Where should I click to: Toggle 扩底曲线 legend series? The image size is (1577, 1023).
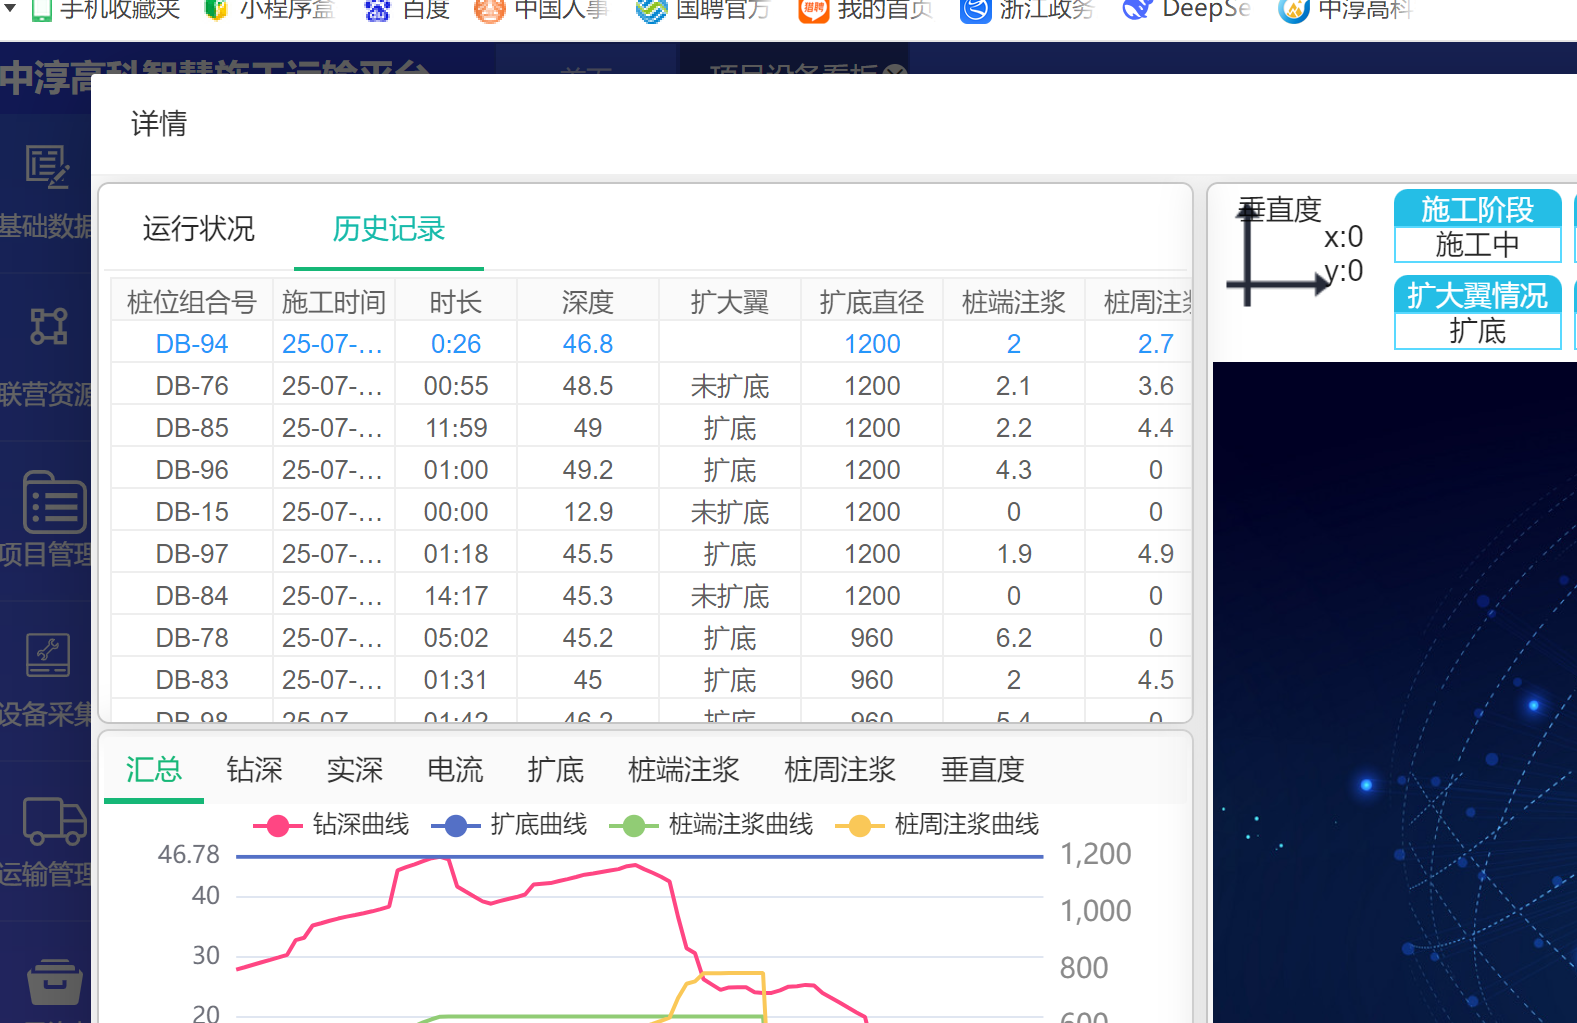pyautogui.click(x=509, y=825)
